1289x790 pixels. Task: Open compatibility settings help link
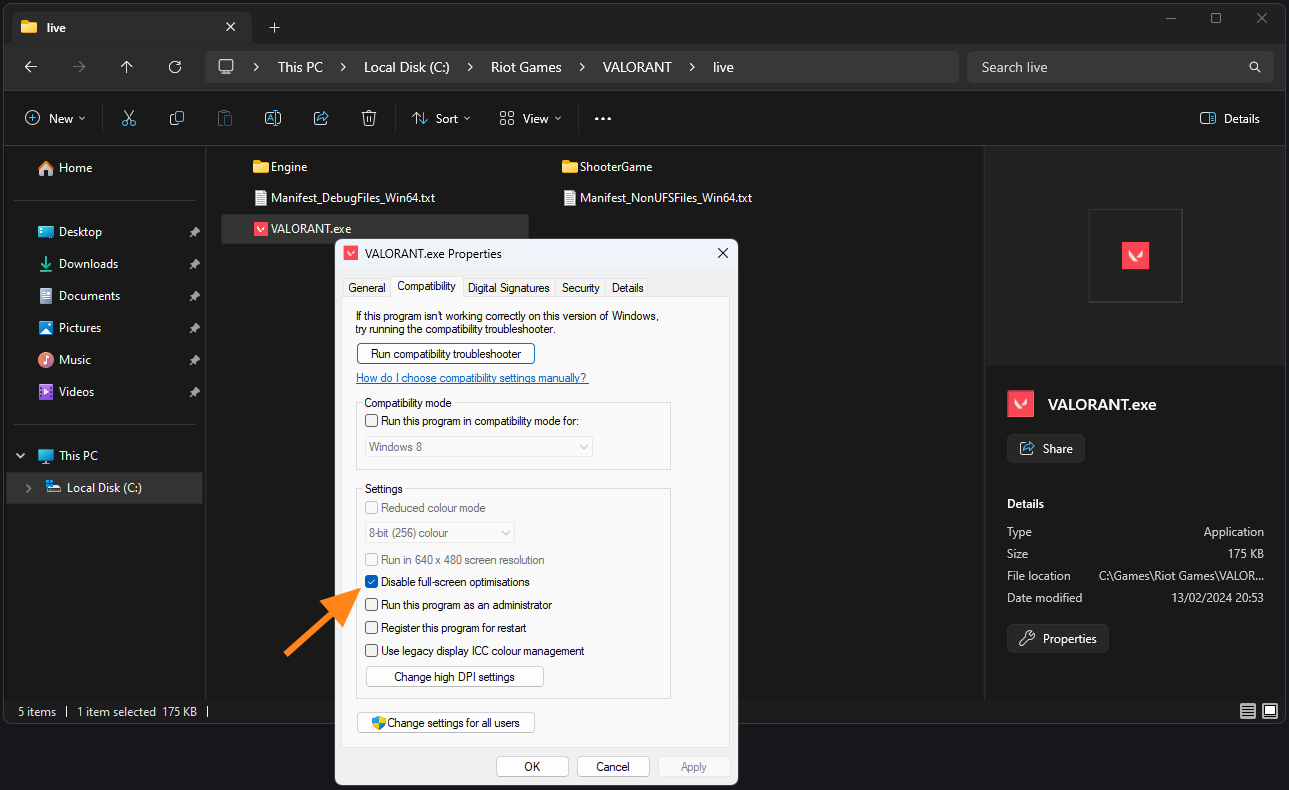coord(471,378)
